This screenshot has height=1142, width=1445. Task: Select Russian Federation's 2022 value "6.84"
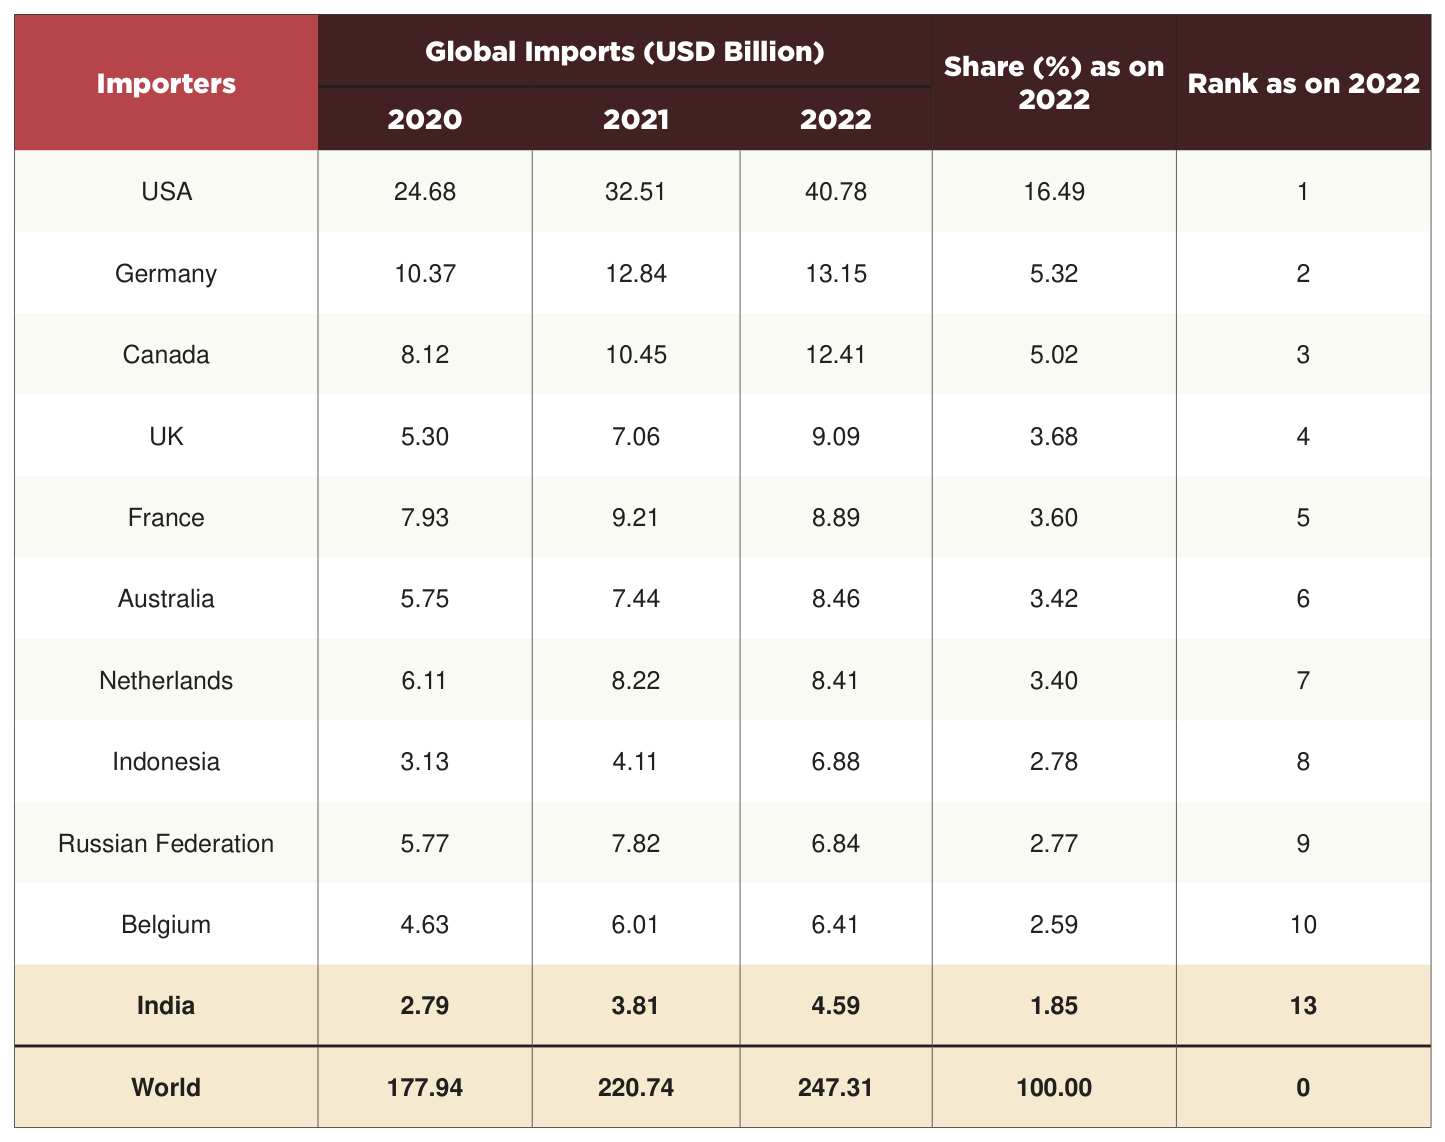tap(836, 843)
